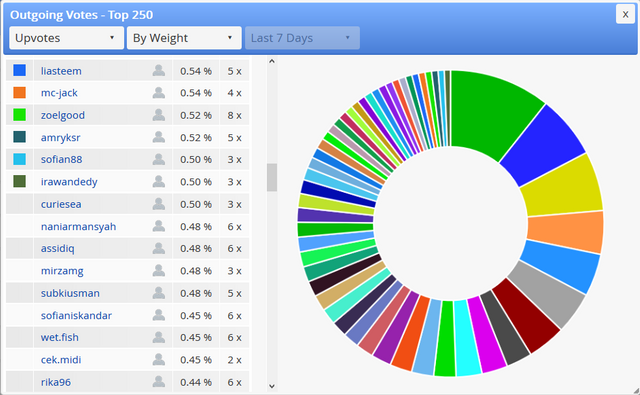The height and width of the screenshot is (395, 640).
Task: Open the Upvotes vote type dropdown
Action: 67,38
